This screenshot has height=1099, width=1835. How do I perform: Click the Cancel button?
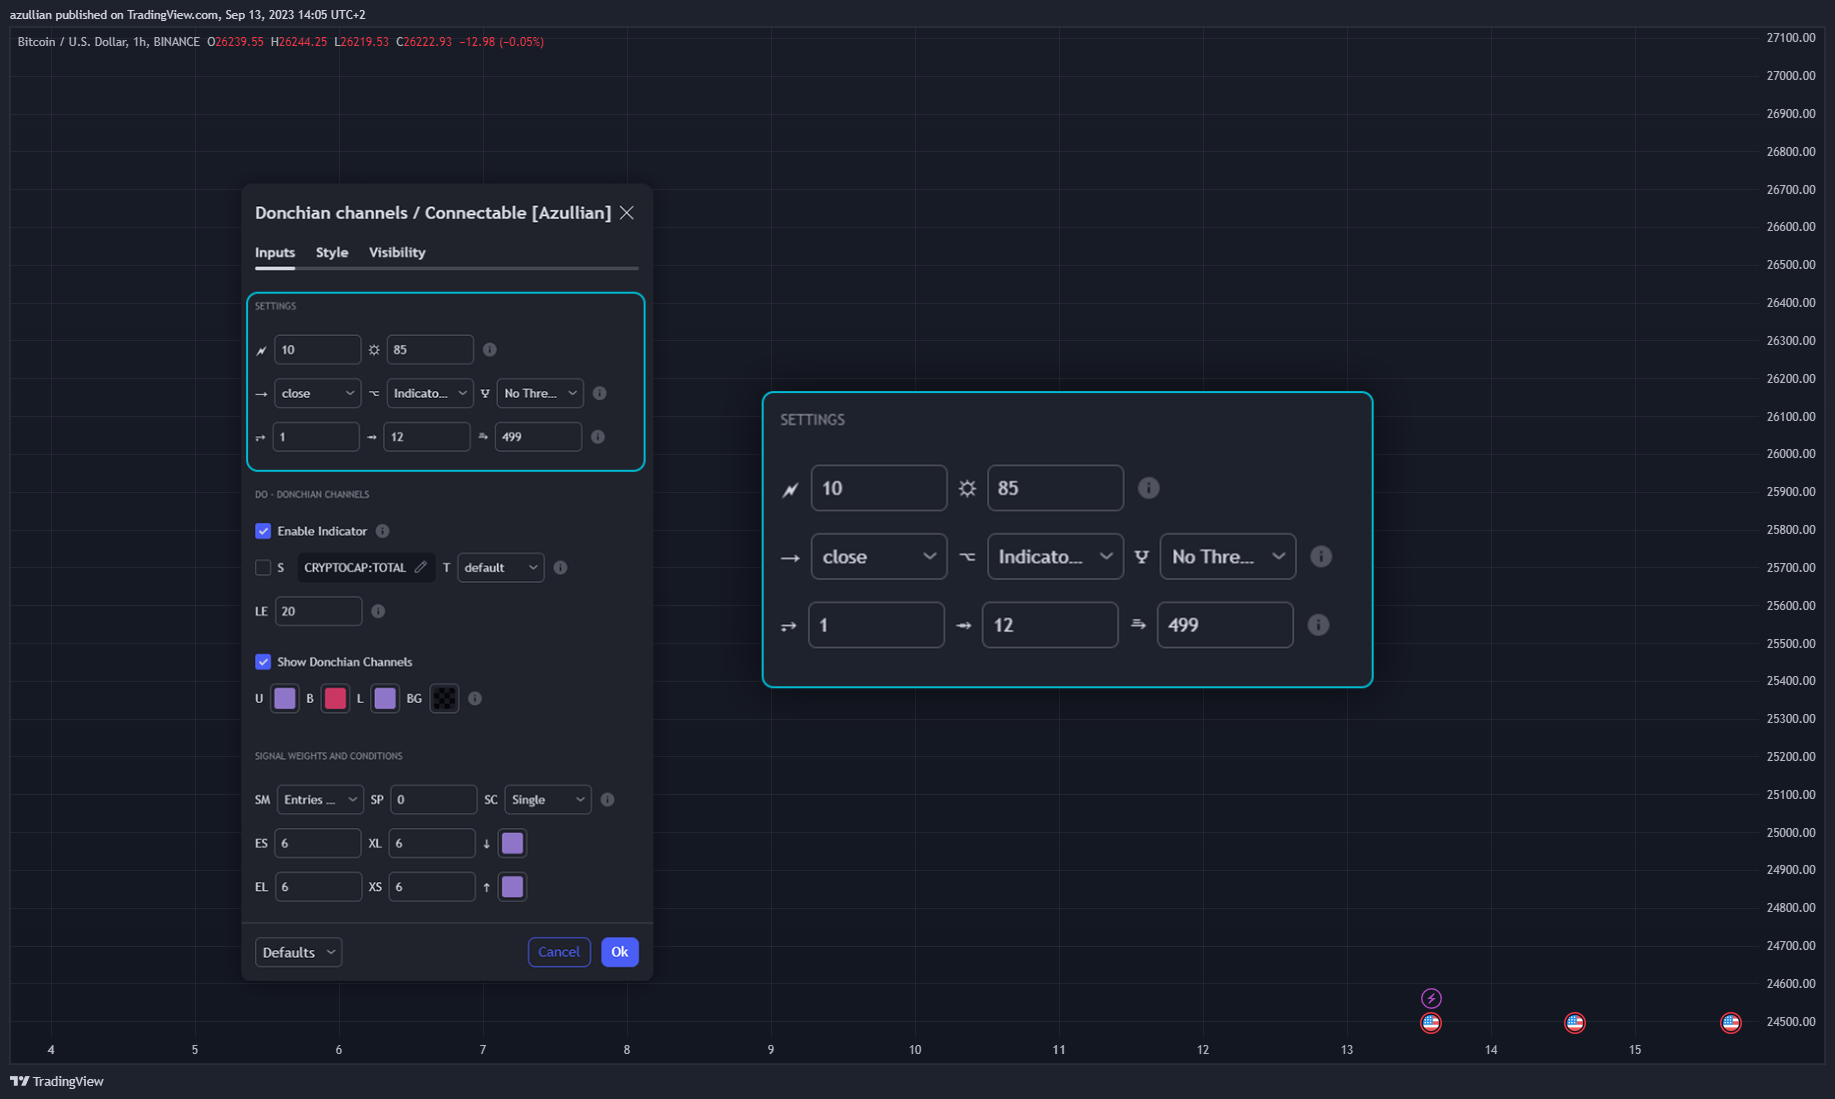pyautogui.click(x=559, y=952)
